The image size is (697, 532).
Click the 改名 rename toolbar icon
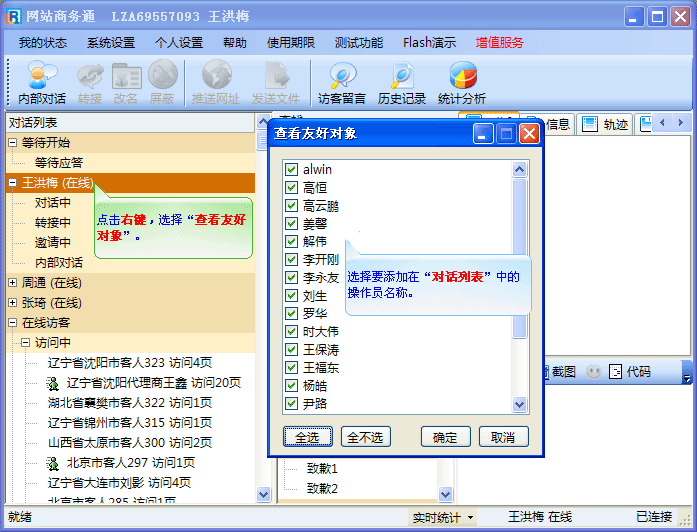click(126, 82)
